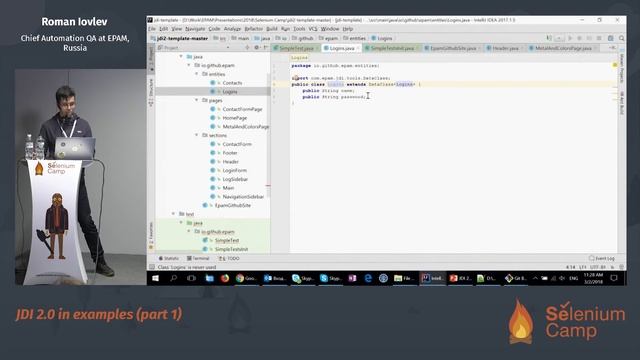Viewport: 640px width, 360px height.
Task: Switch to EpamGithubSite.java editor tab
Action: click(452, 48)
